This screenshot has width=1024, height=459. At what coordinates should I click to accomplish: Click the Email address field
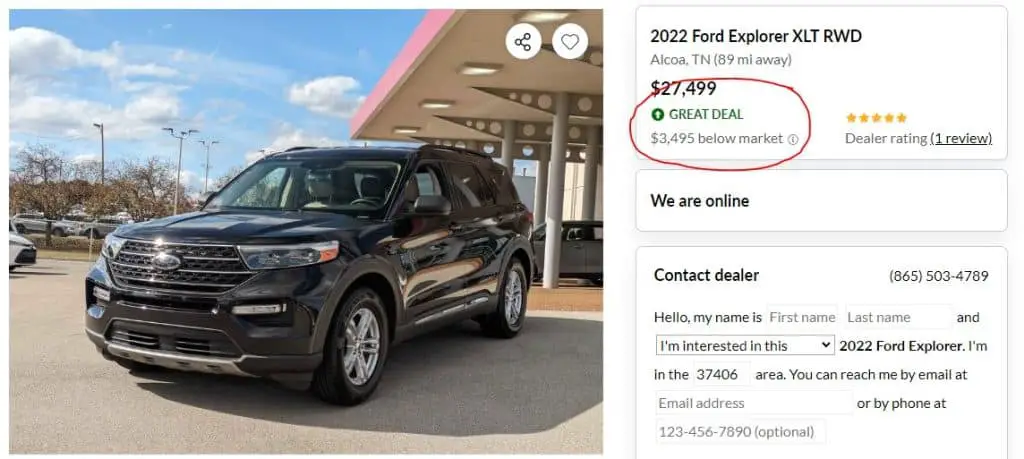[753, 403]
